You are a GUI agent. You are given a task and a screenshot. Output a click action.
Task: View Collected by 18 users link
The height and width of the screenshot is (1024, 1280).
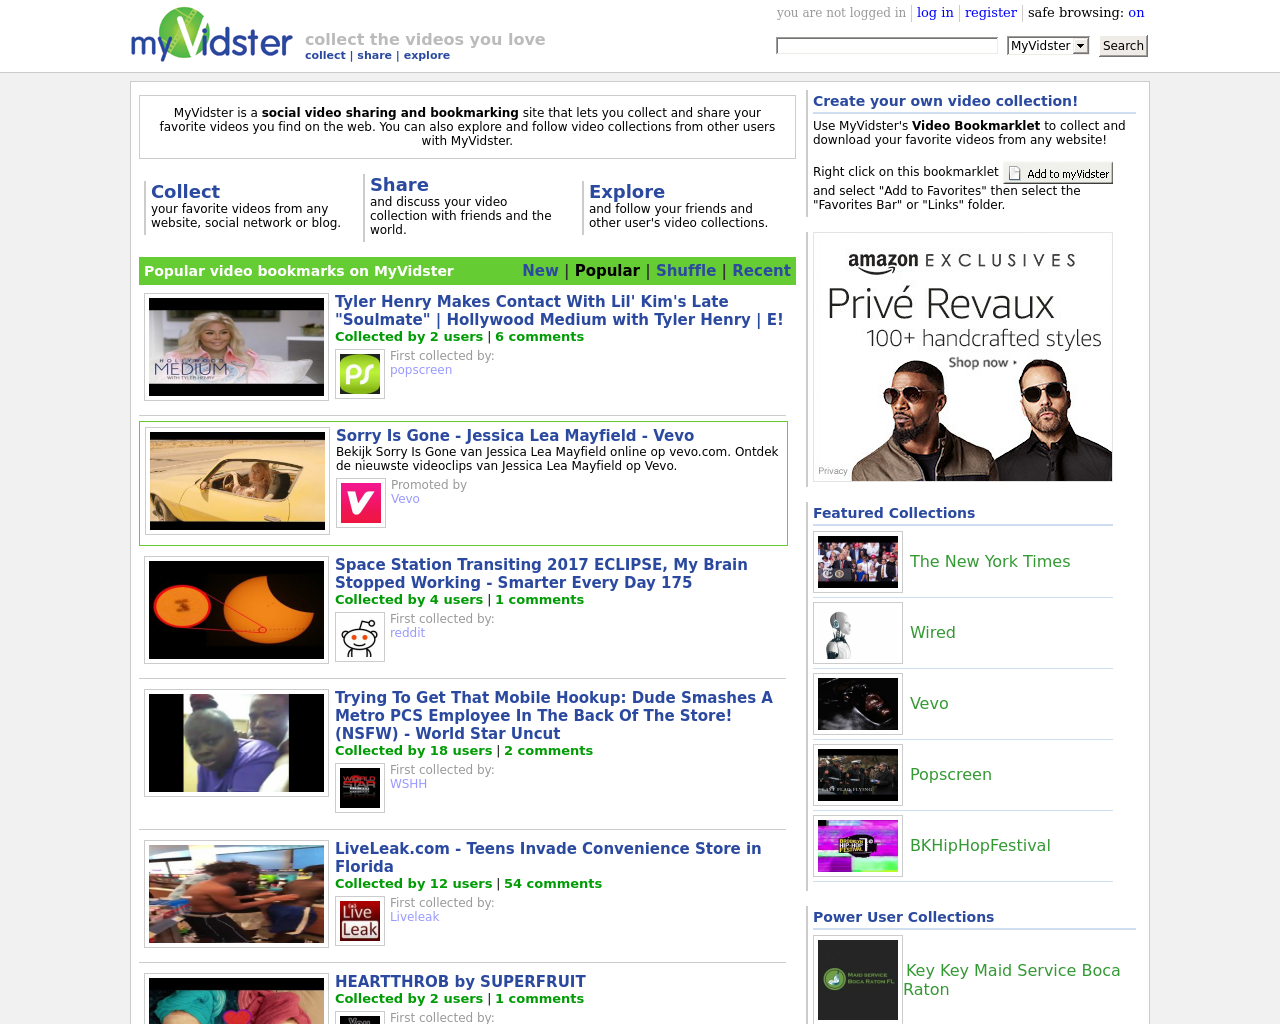[413, 751]
